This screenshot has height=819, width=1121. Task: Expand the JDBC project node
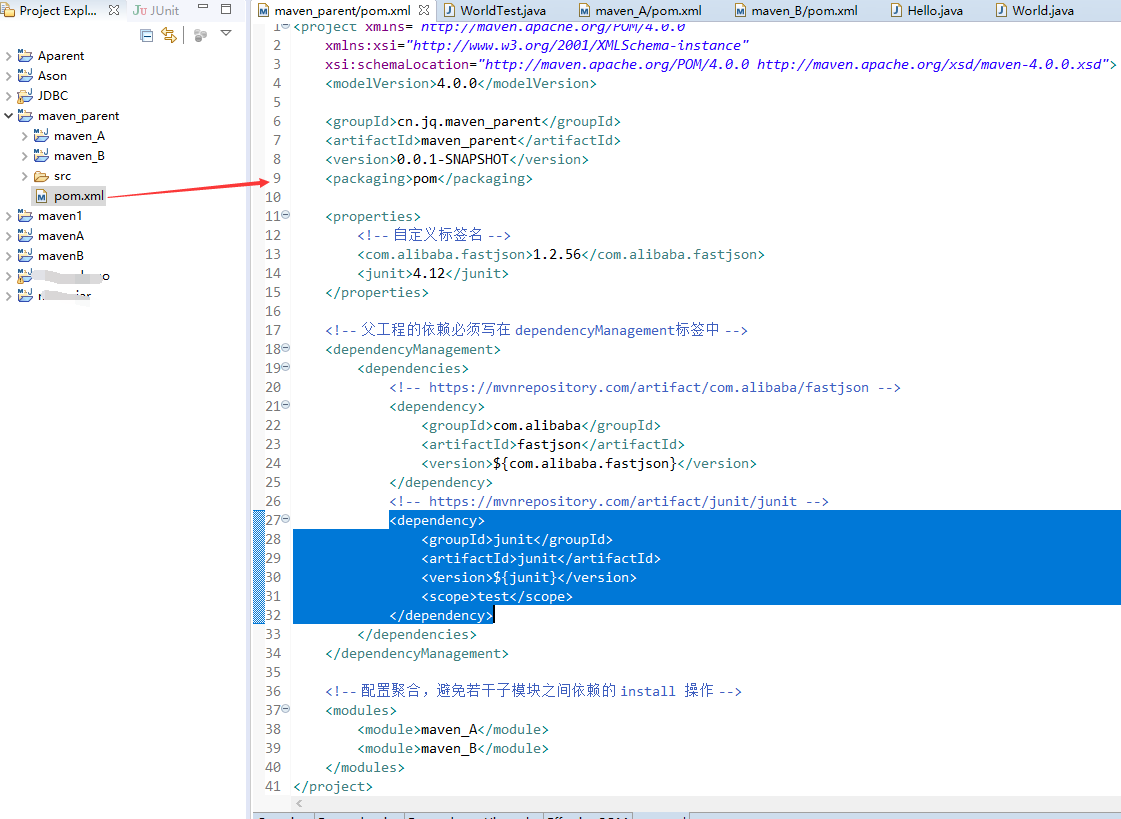(x=9, y=96)
